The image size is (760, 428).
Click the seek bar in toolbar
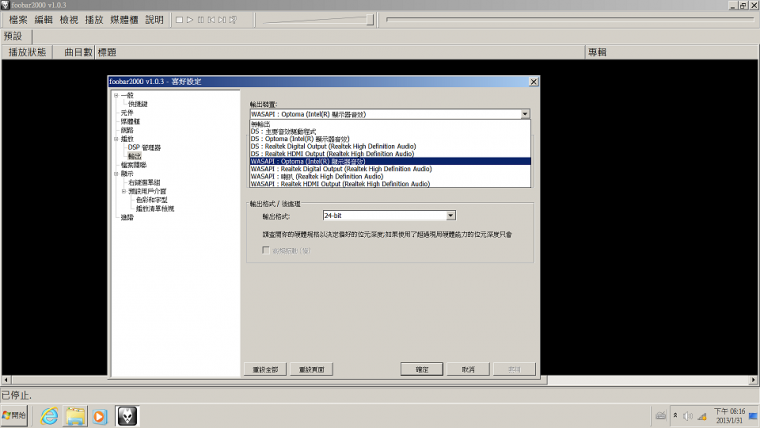tap(570, 20)
